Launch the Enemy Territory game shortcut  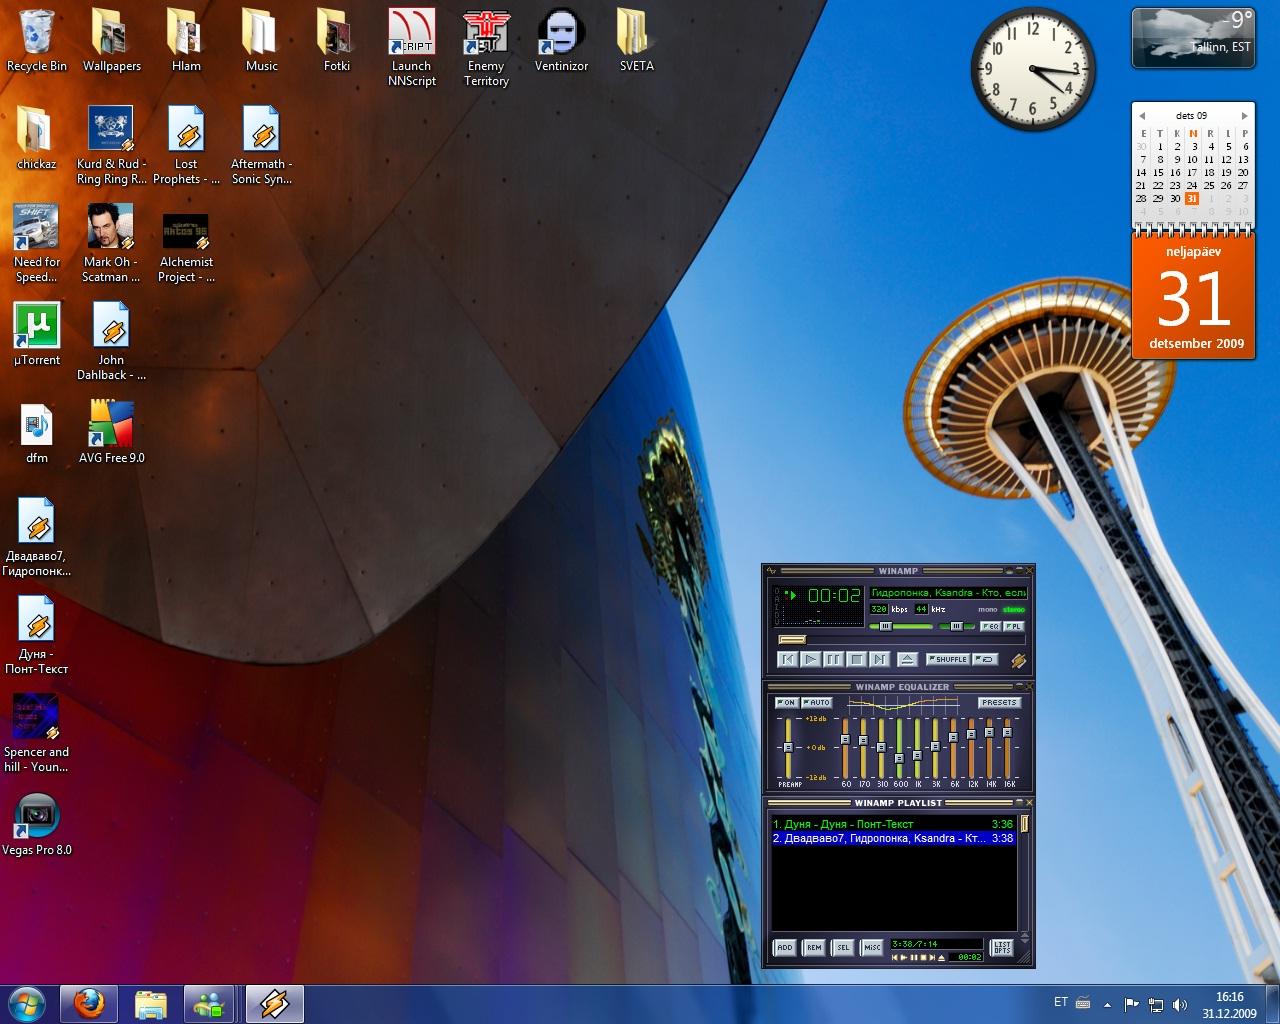click(x=486, y=48)
